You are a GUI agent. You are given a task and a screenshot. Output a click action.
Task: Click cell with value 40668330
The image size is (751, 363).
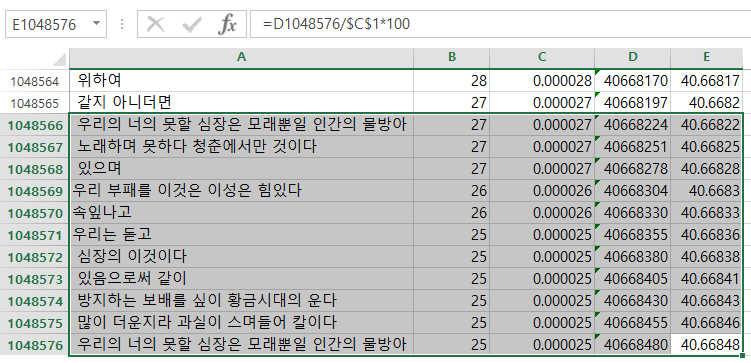[x=633, y=213]
